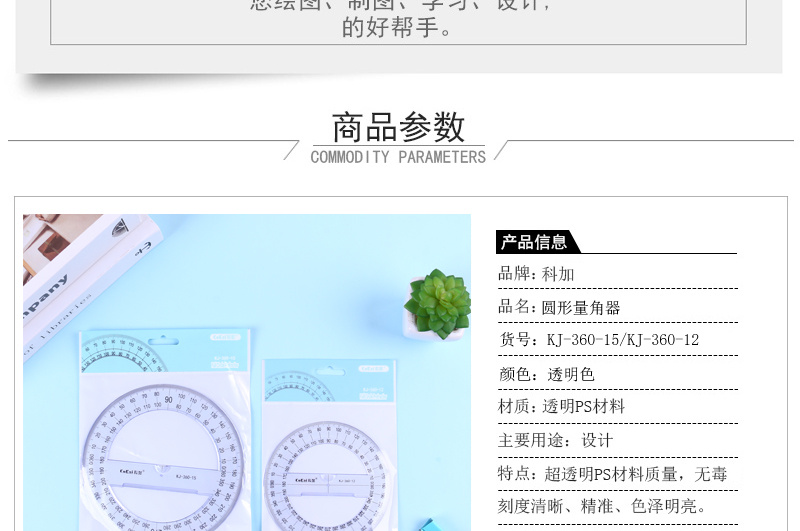Click the 刻度清晰、精准、色泽明亮 text line
This screenshot has width=800, height=531.
603,507
